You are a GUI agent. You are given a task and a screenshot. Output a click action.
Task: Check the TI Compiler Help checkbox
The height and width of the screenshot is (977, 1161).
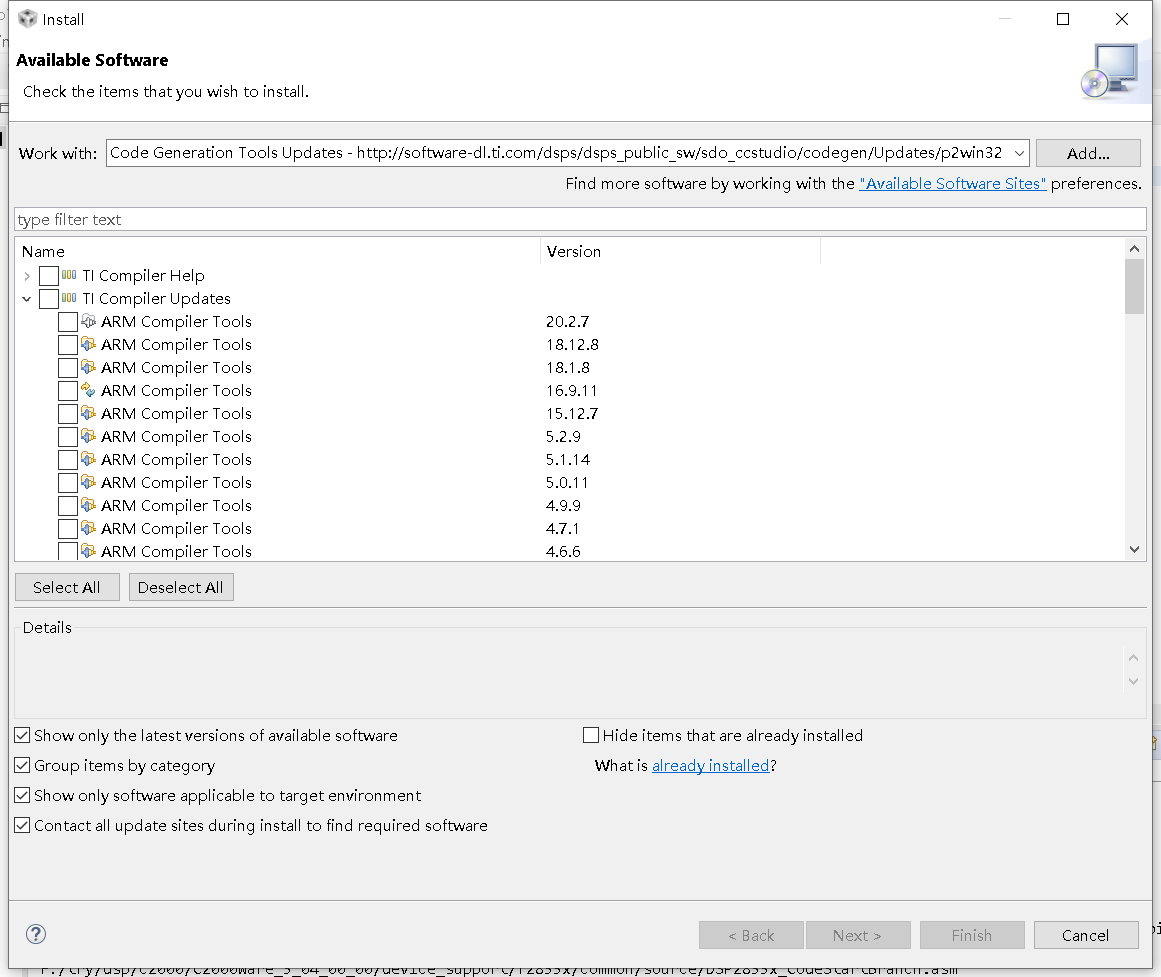[49, 276]
